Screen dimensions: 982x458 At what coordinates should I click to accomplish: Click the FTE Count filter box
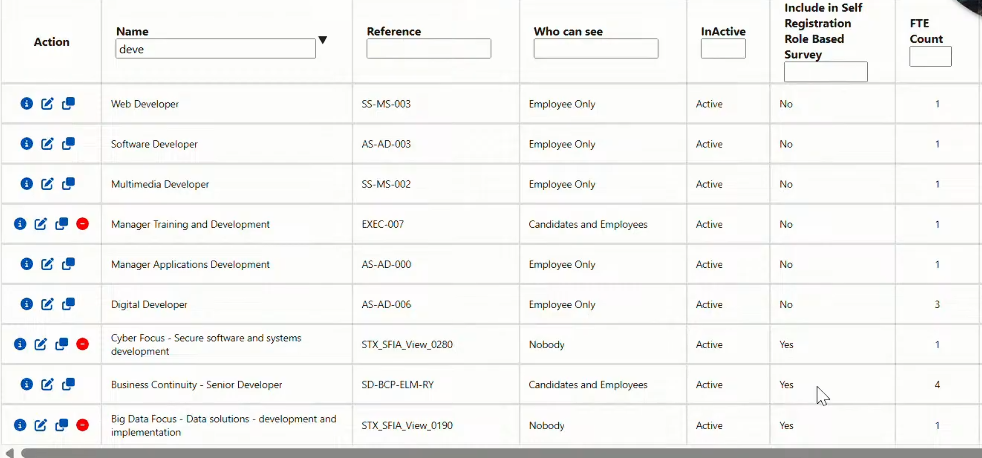(930, 56)
